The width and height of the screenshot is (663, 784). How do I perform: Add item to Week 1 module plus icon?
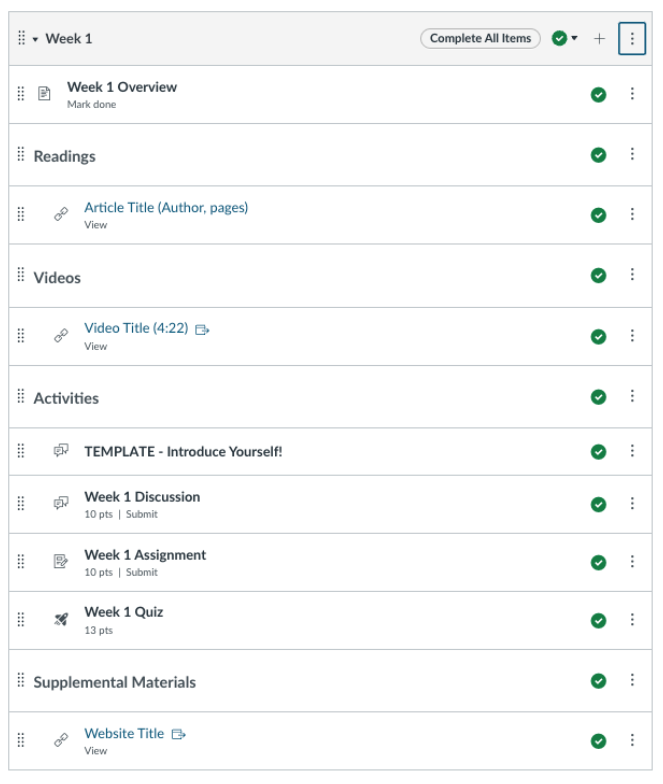click(598, 38)
